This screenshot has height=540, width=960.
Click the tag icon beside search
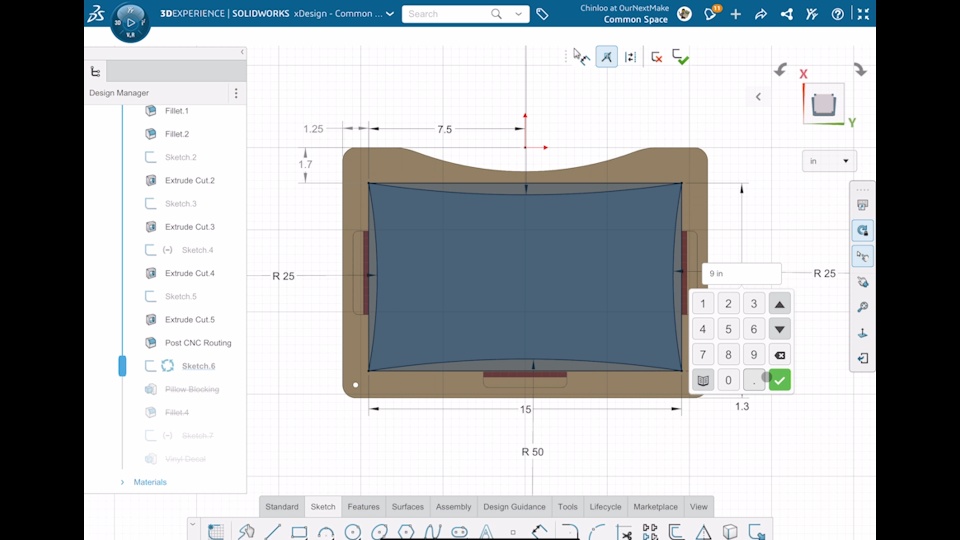point(542,13)
